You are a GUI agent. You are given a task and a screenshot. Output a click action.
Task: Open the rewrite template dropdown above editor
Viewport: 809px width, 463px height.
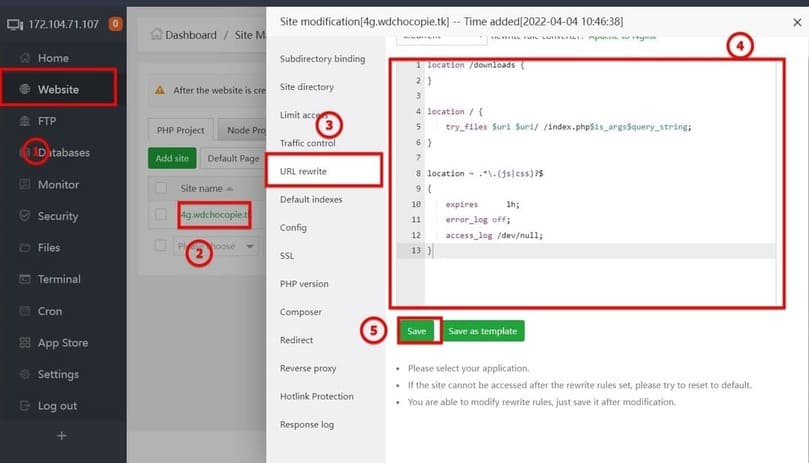click(x=438, y=36)
